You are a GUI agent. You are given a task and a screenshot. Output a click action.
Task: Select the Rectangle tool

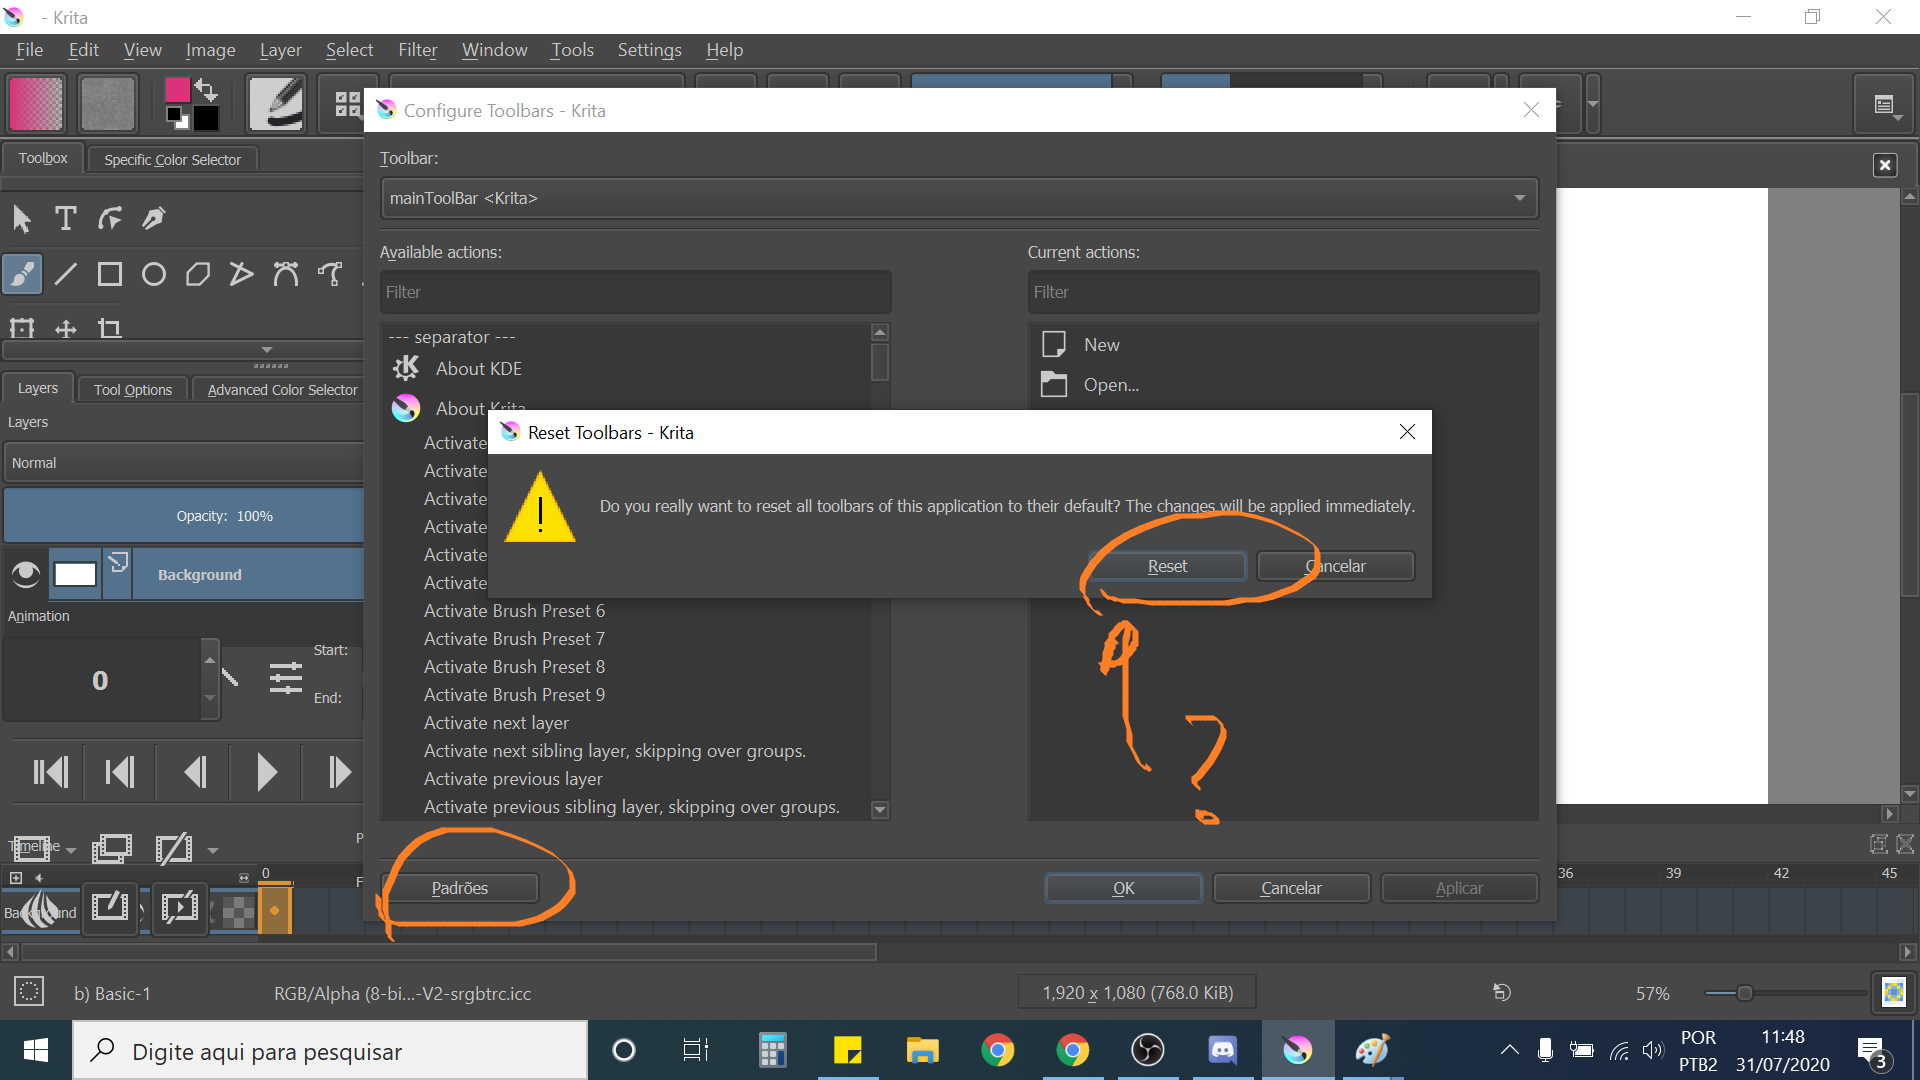pos(110,274)
